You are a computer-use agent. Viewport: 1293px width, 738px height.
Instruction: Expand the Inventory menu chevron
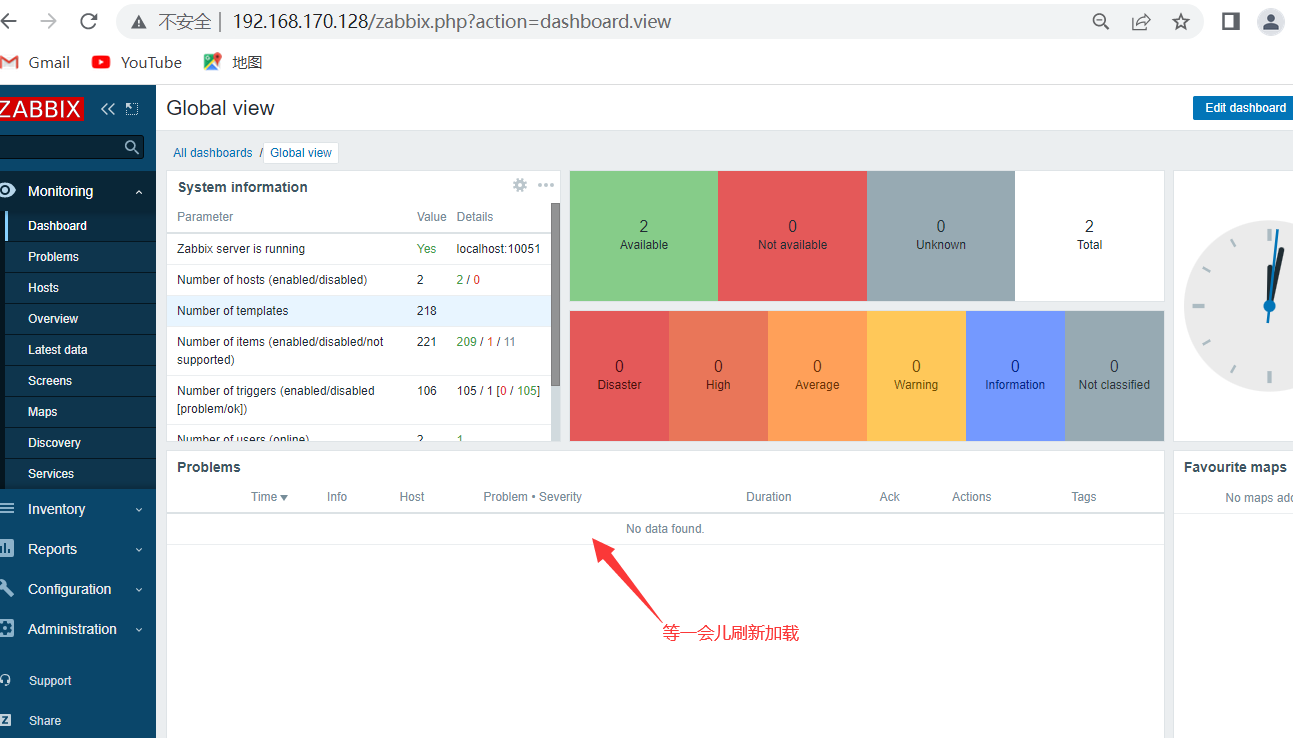pyautogui.click(x=139, y=510)
